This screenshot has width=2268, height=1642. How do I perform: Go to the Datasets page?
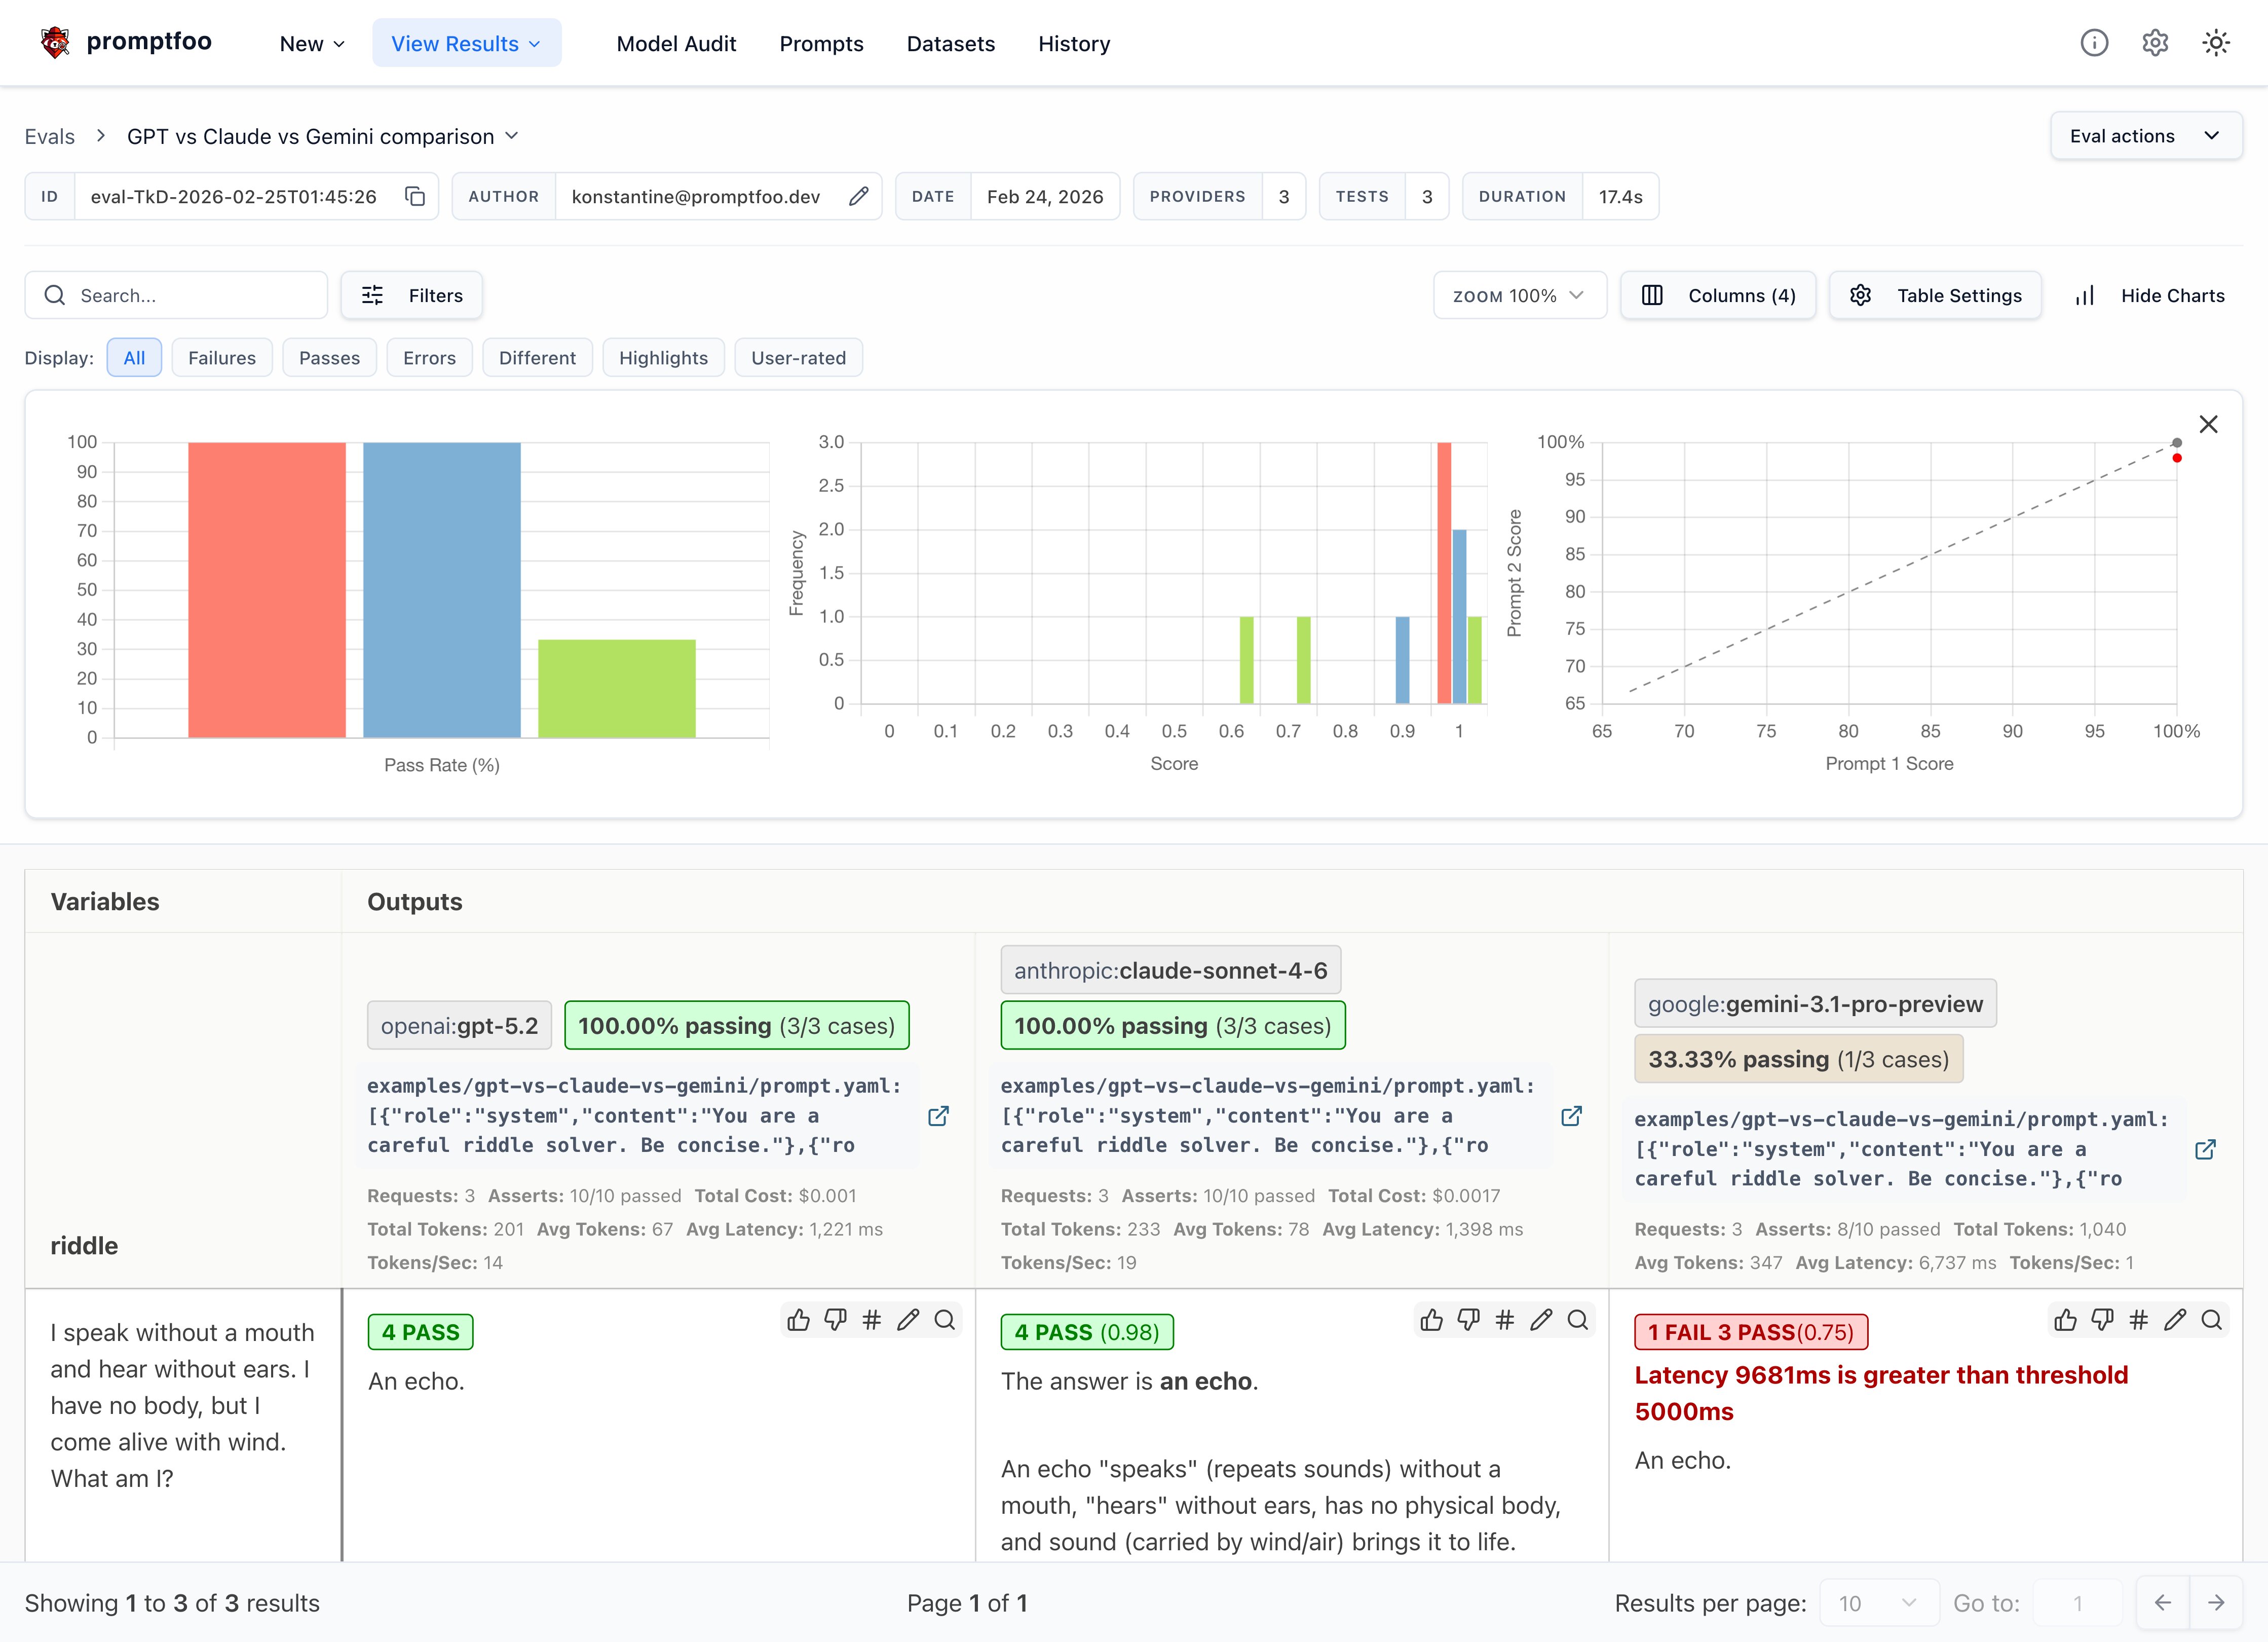coord(950,44)
